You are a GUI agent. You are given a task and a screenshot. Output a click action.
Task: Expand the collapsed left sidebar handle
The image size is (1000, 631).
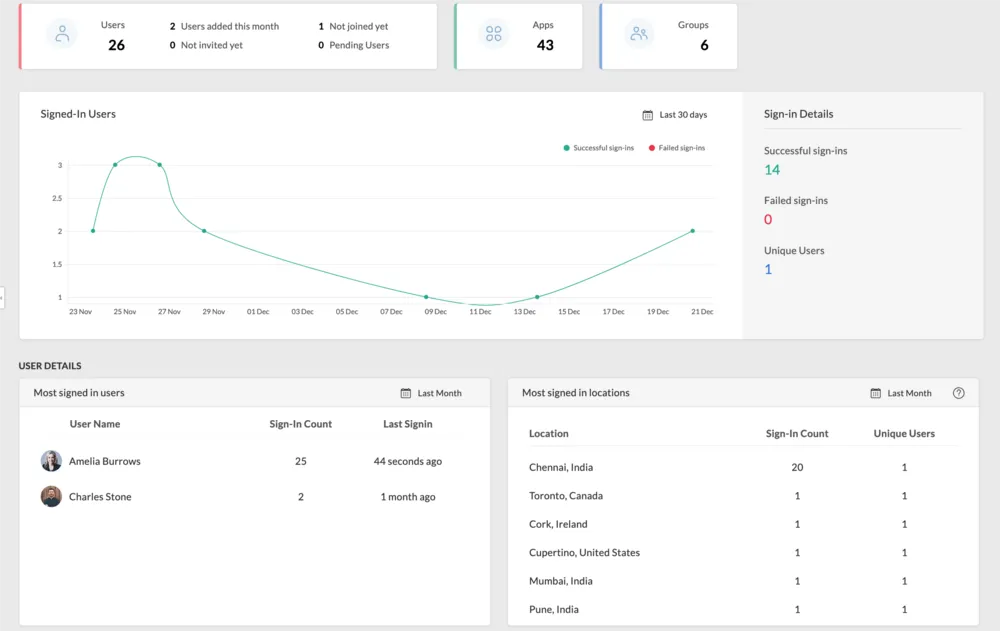[2, 297]
